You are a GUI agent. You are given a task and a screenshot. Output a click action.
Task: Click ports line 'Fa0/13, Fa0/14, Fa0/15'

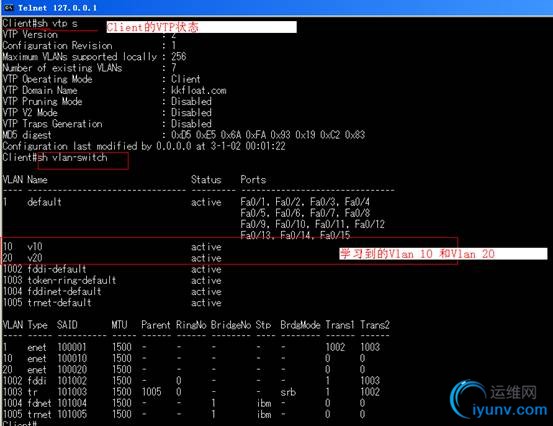[x=295, y=235]
